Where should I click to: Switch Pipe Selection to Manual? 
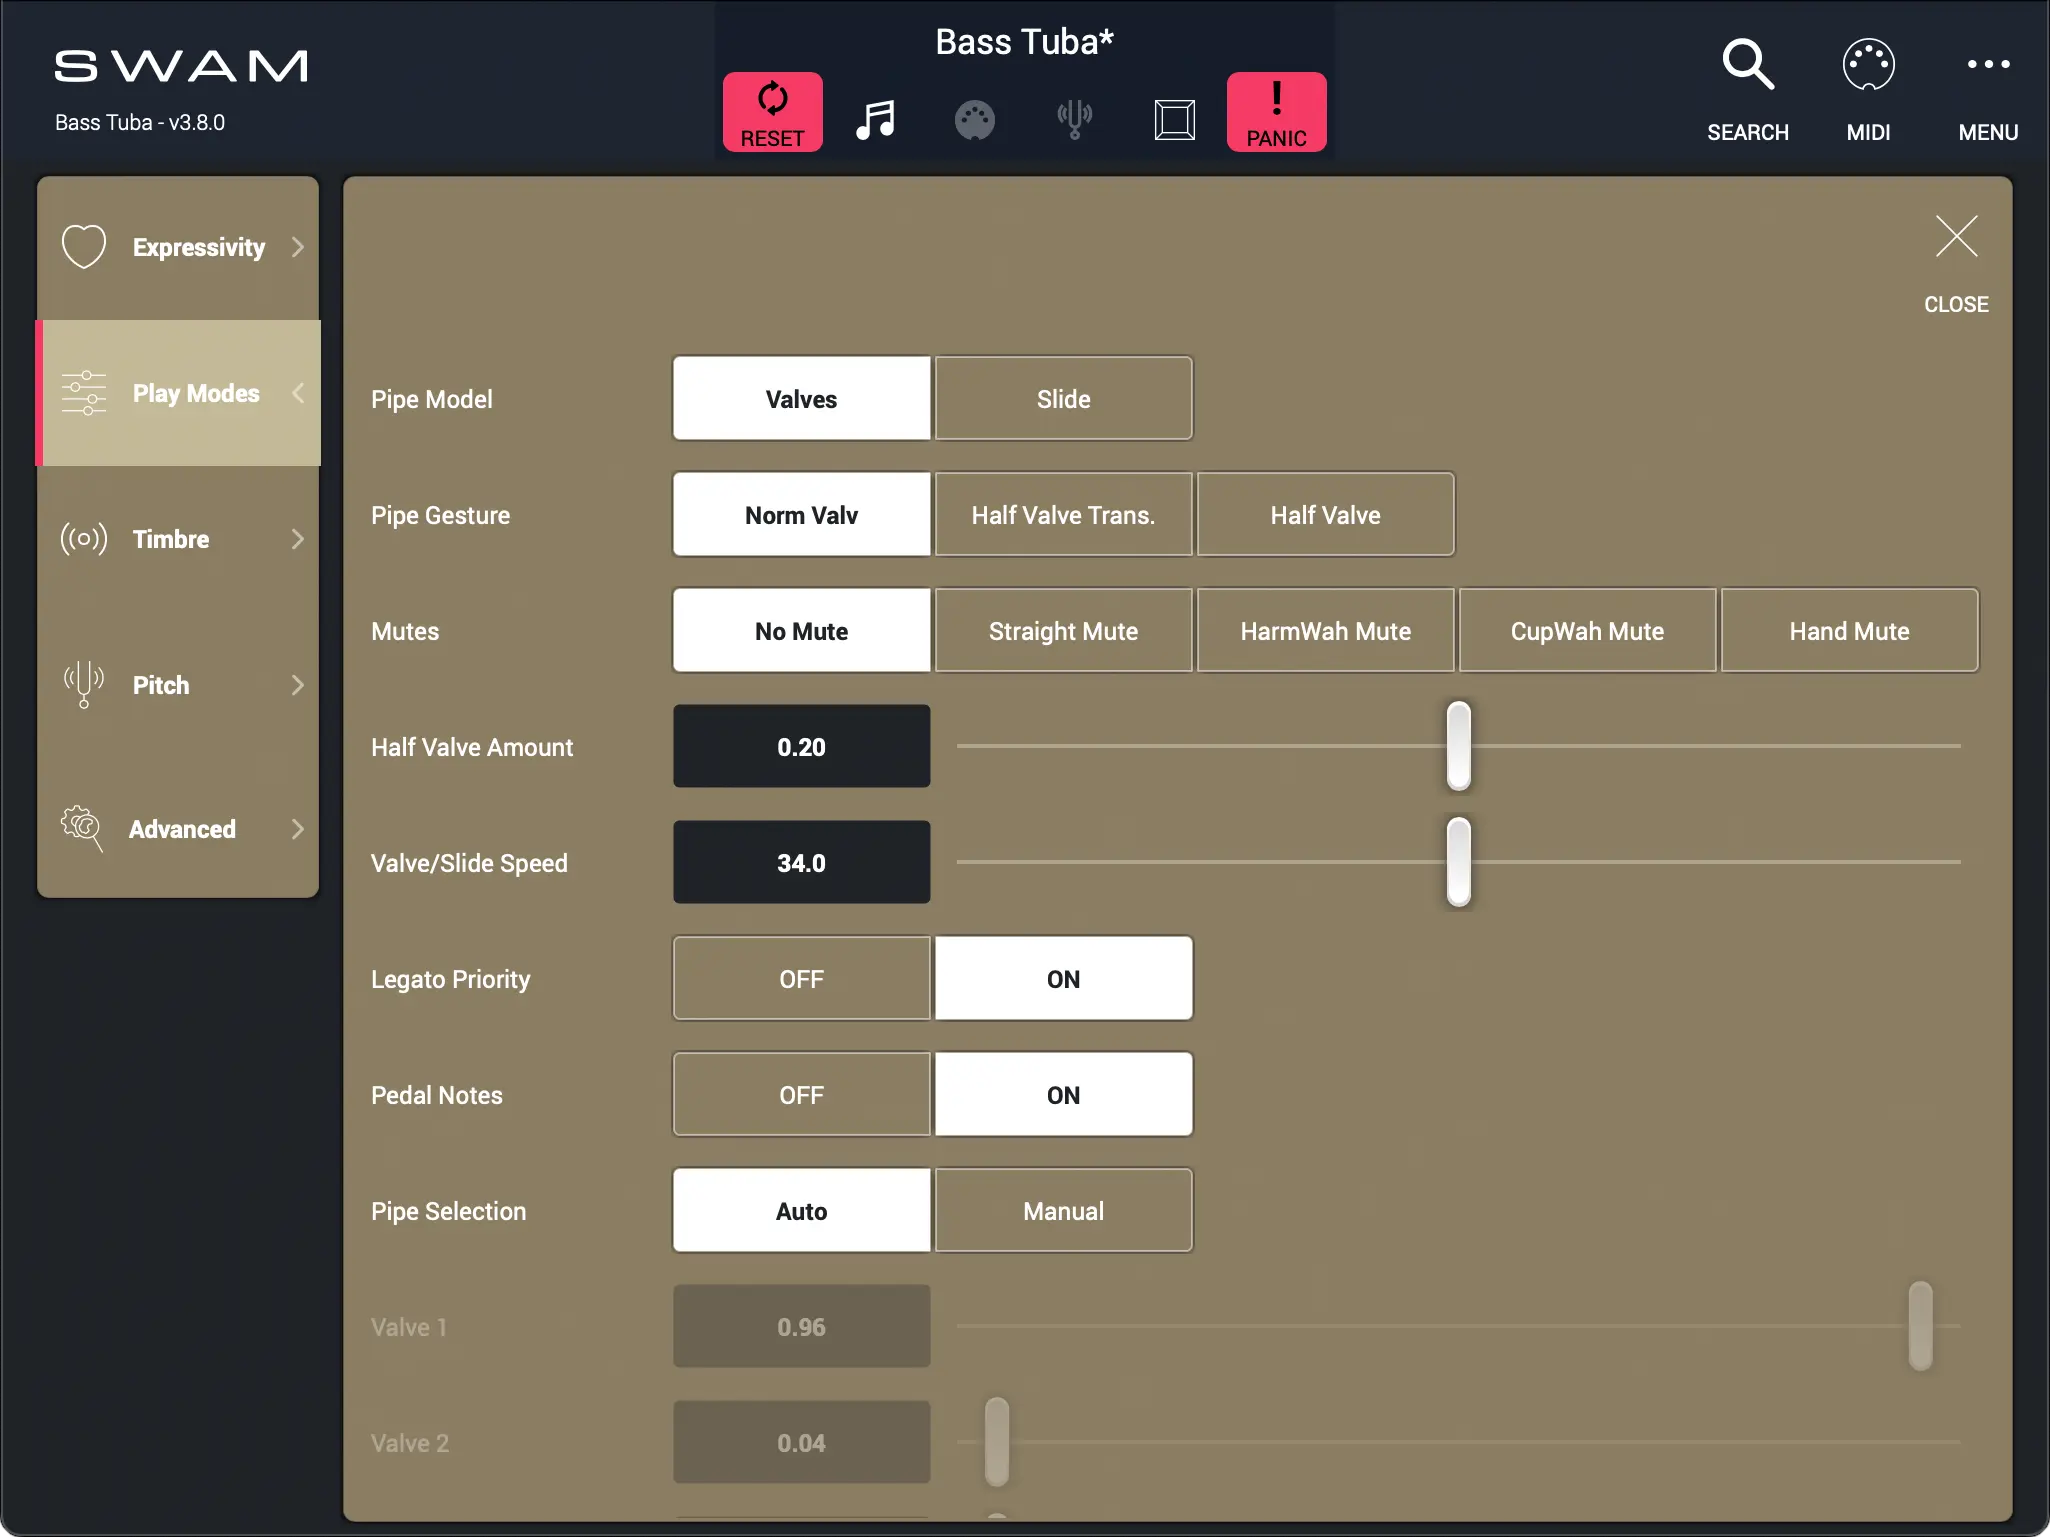click(x=1063, y=1210)
